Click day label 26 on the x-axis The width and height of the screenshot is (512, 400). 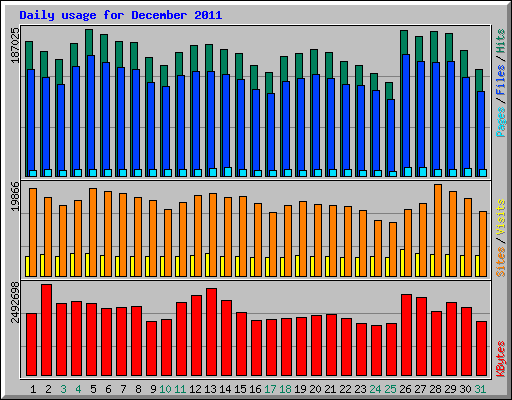coord(405,389)
